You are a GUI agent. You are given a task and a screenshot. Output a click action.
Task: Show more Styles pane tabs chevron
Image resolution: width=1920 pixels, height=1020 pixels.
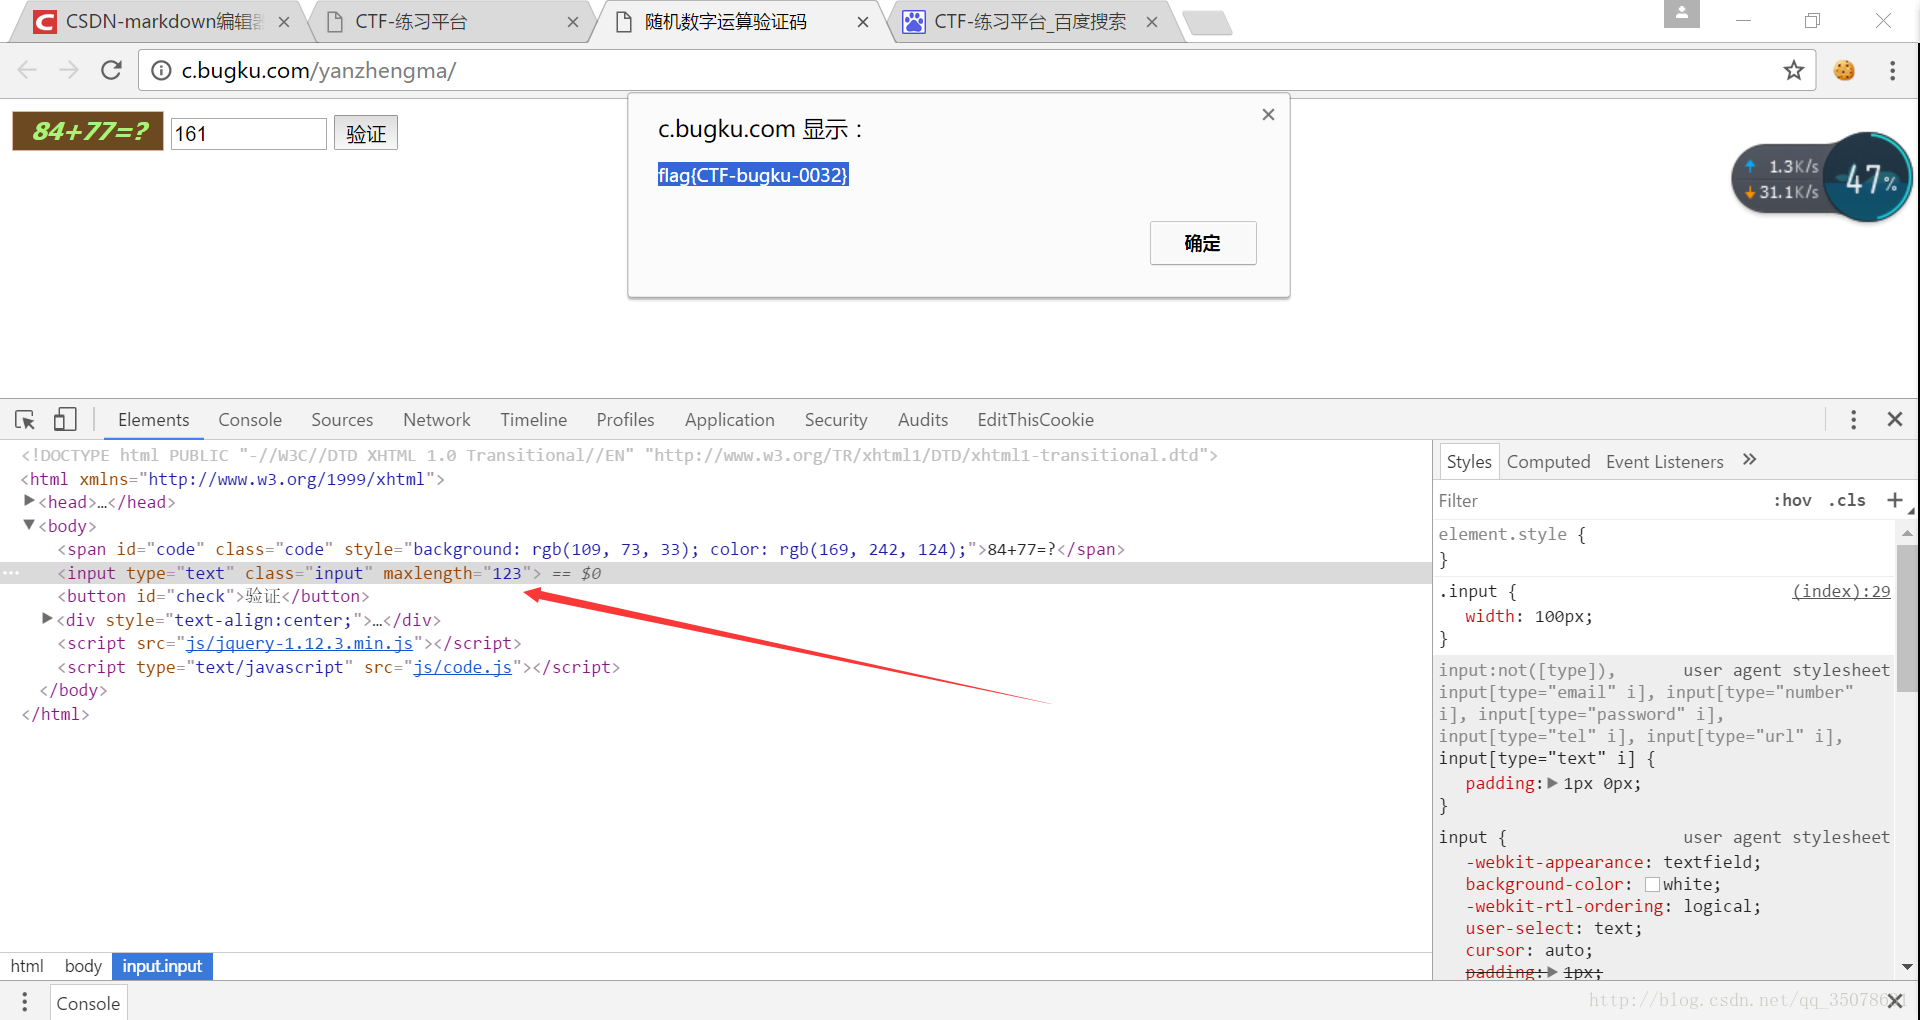pos(1749,460)
